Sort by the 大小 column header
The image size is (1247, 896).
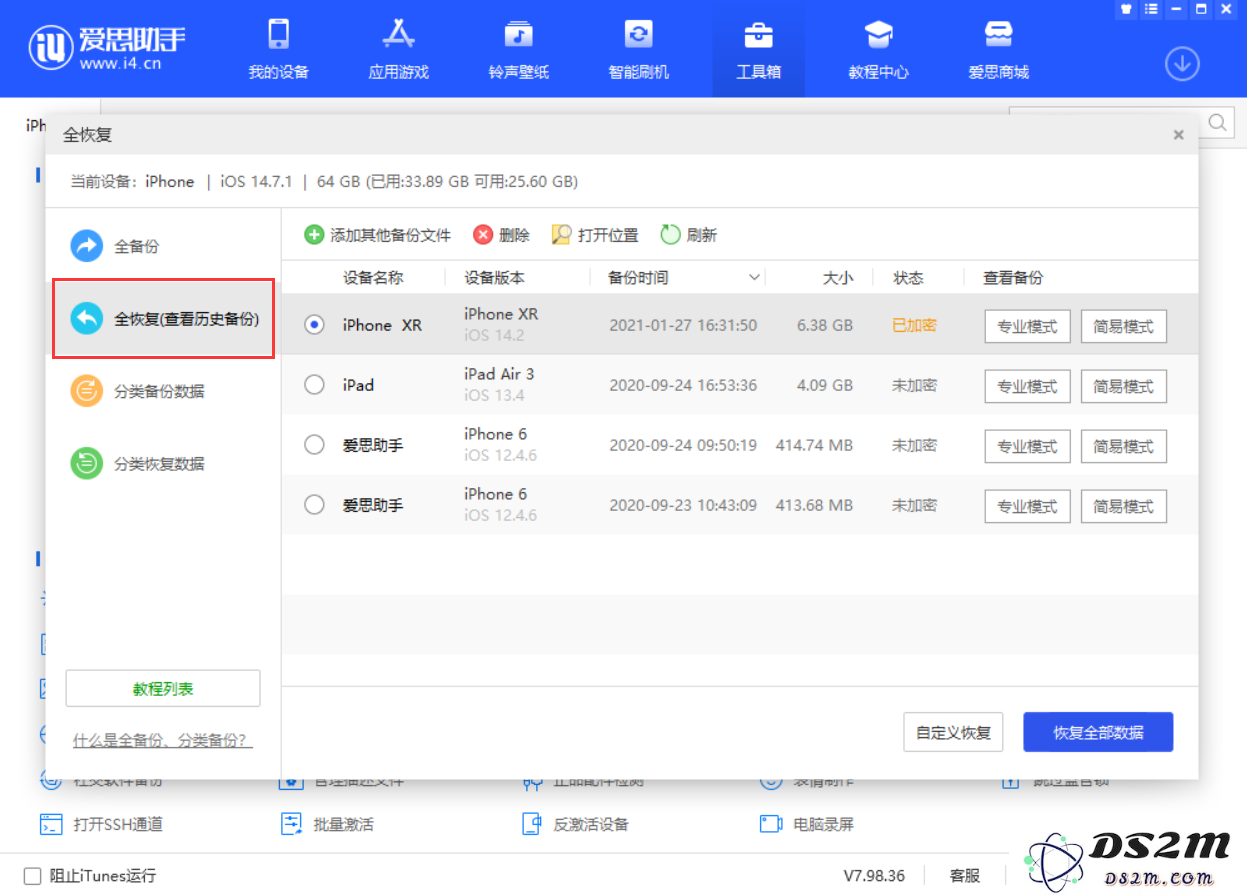coord(838,278)
